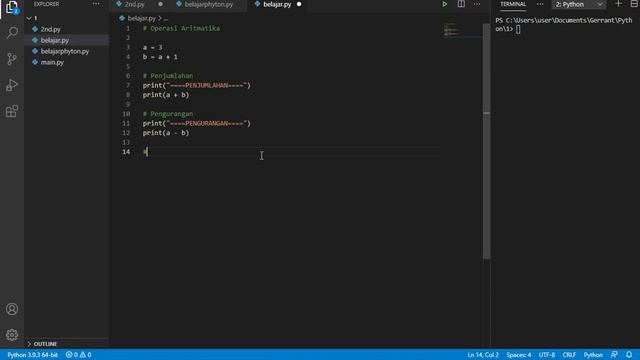Open the Extensions view
This screenshot has width=640, height=360.
[x=12, y=111]
